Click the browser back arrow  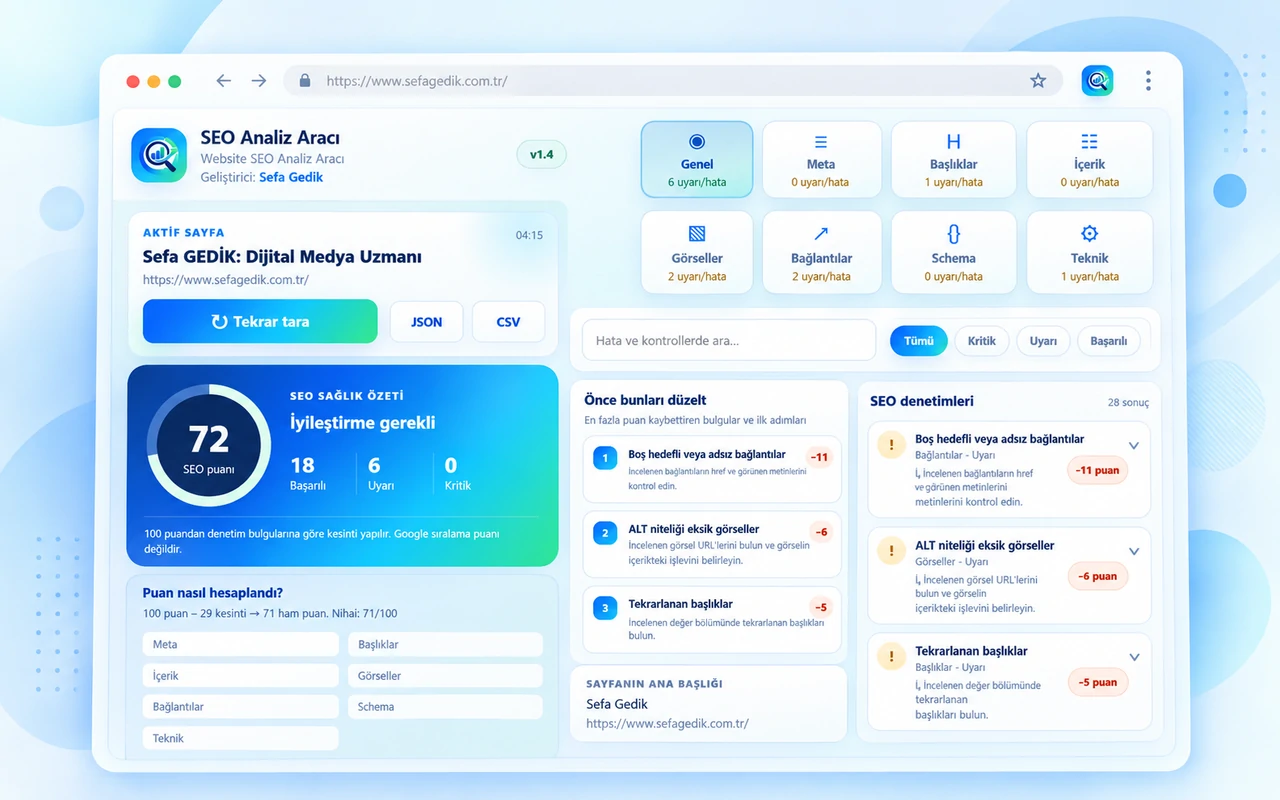coord(224,81)
